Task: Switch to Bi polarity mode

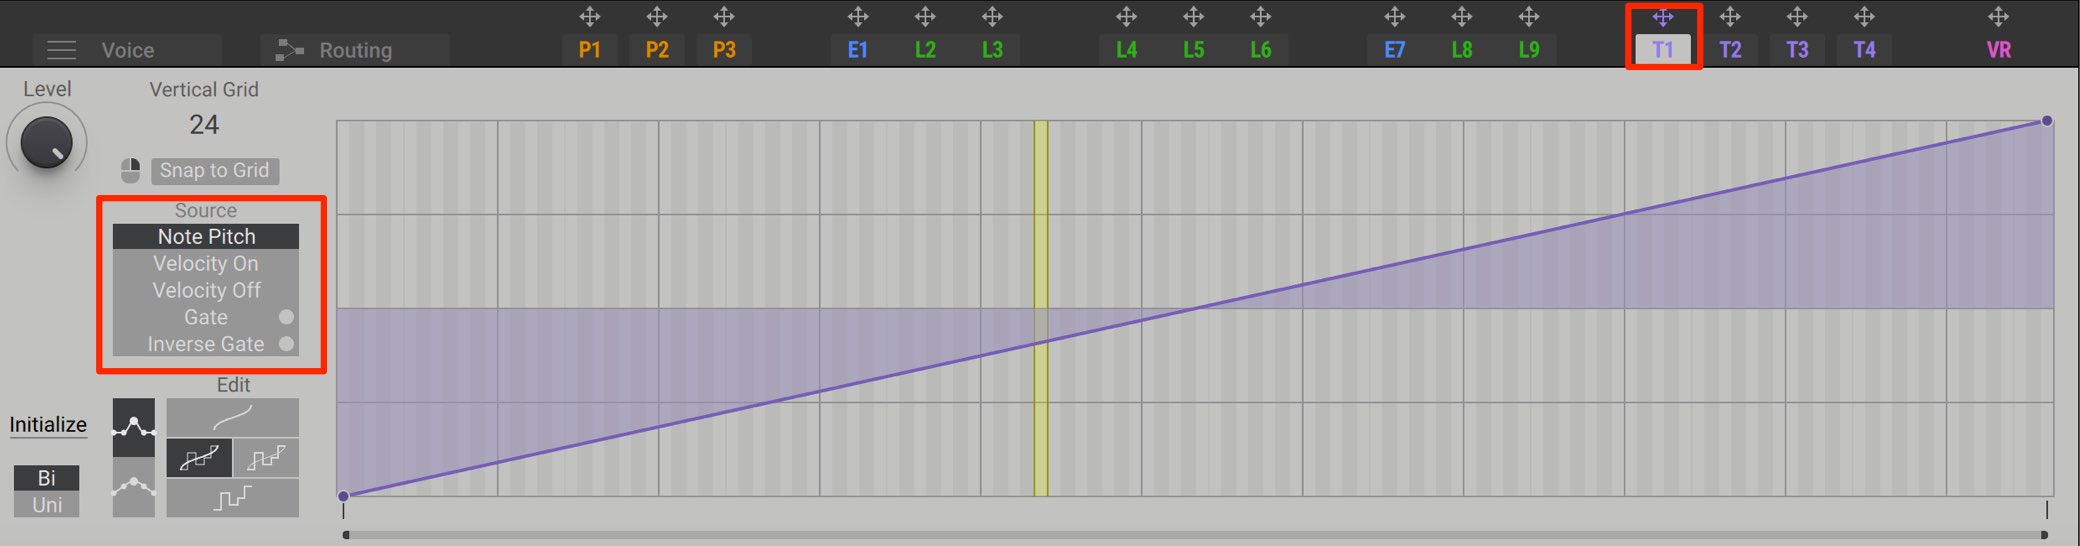Action: [x=46, y=478]
